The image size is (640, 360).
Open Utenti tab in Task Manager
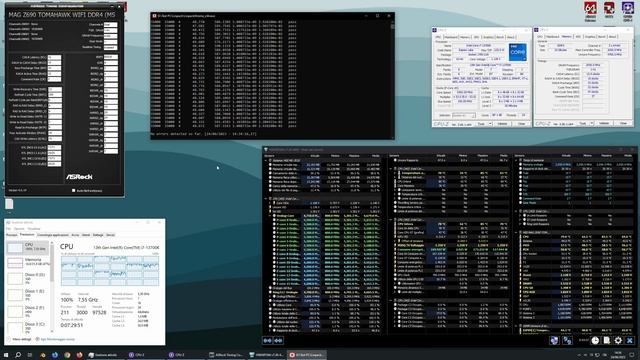coord(86,235)
